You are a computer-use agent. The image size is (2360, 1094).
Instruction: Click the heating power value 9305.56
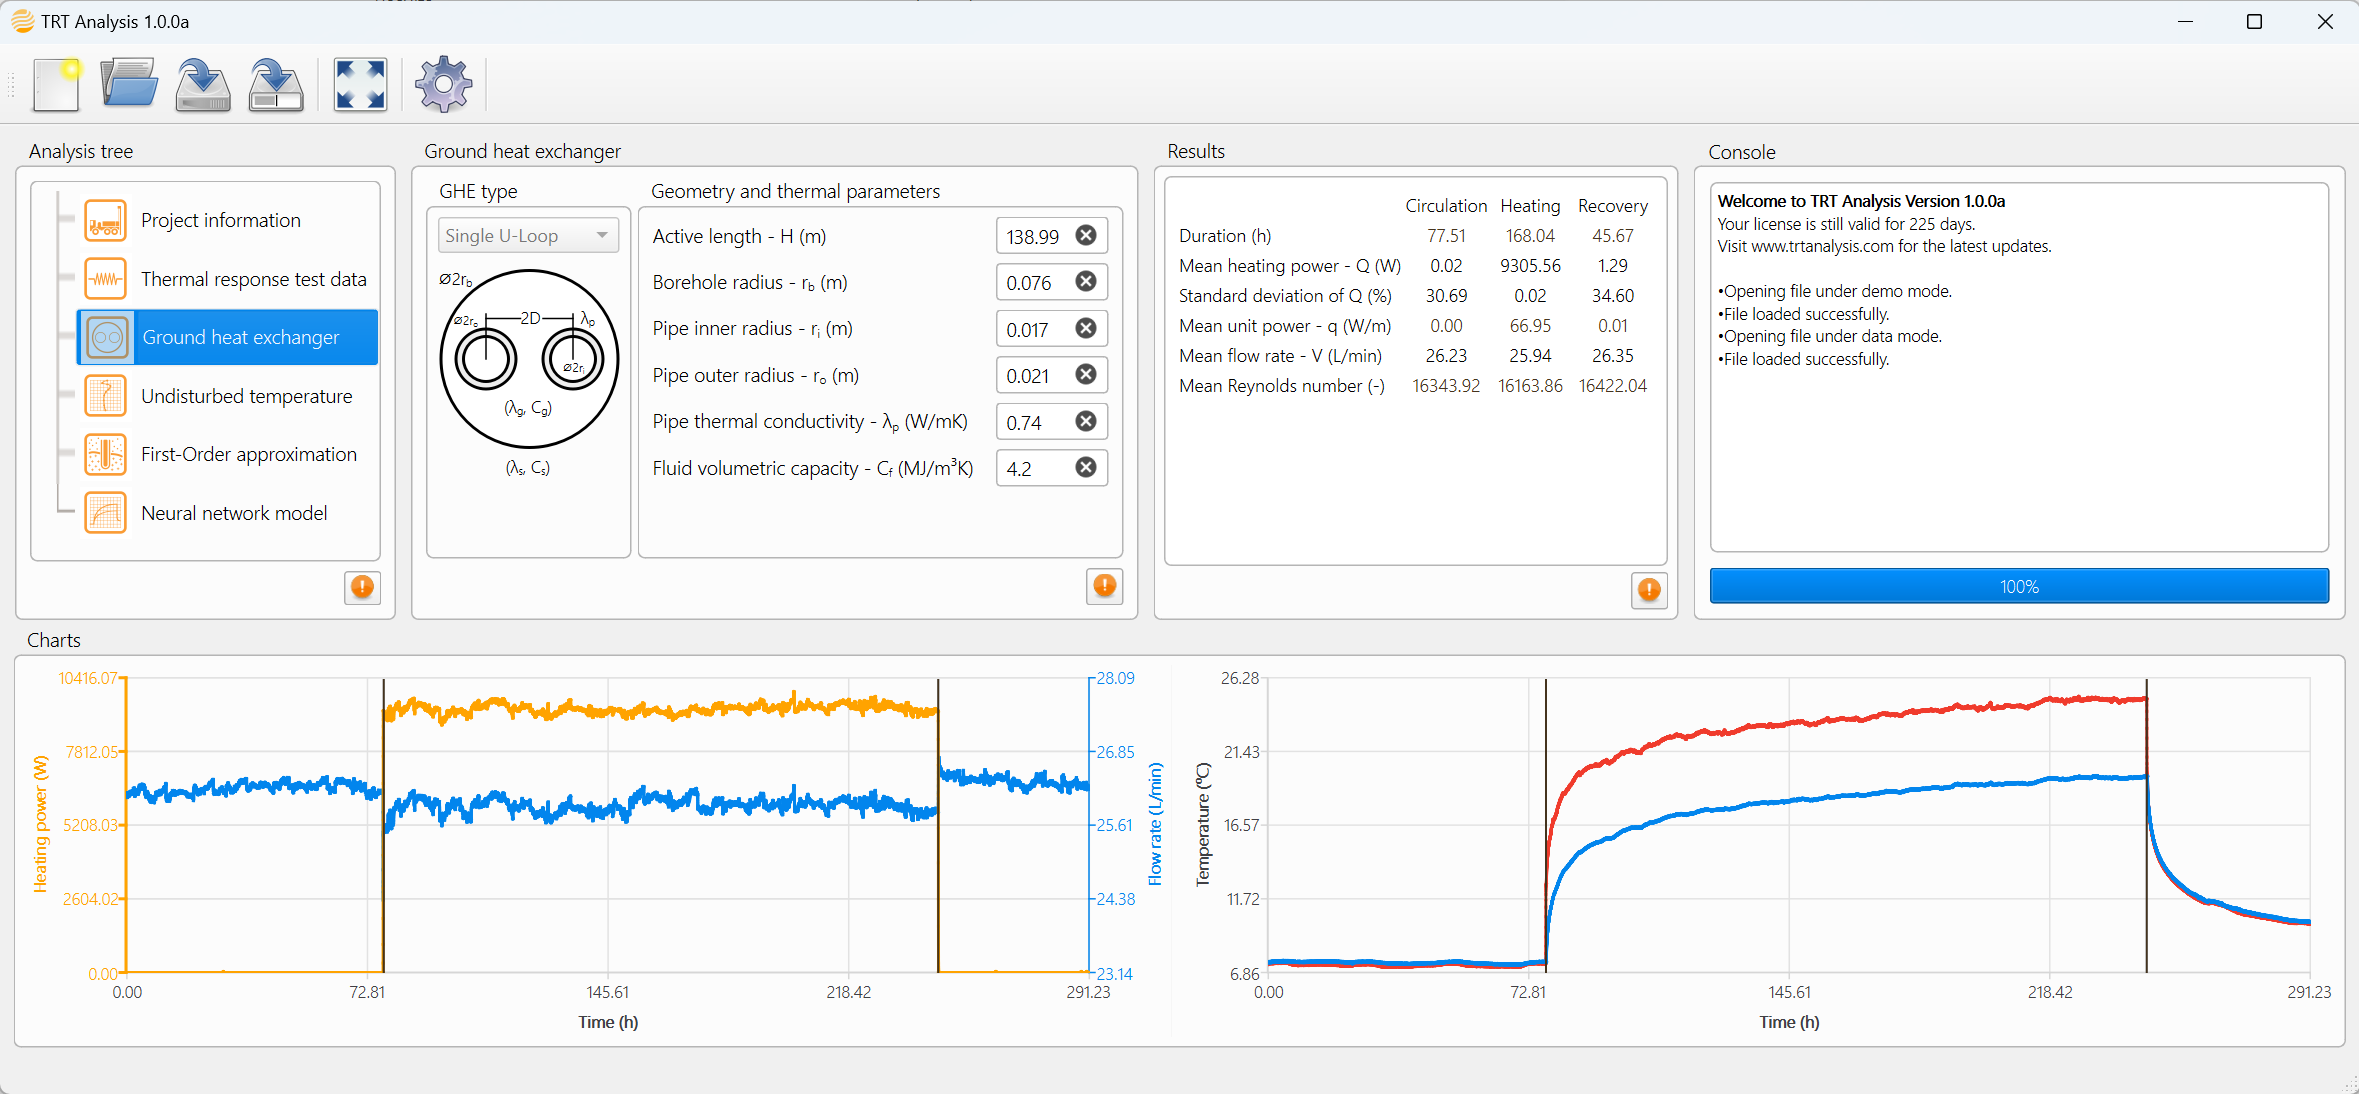[x=1530, y=265]
